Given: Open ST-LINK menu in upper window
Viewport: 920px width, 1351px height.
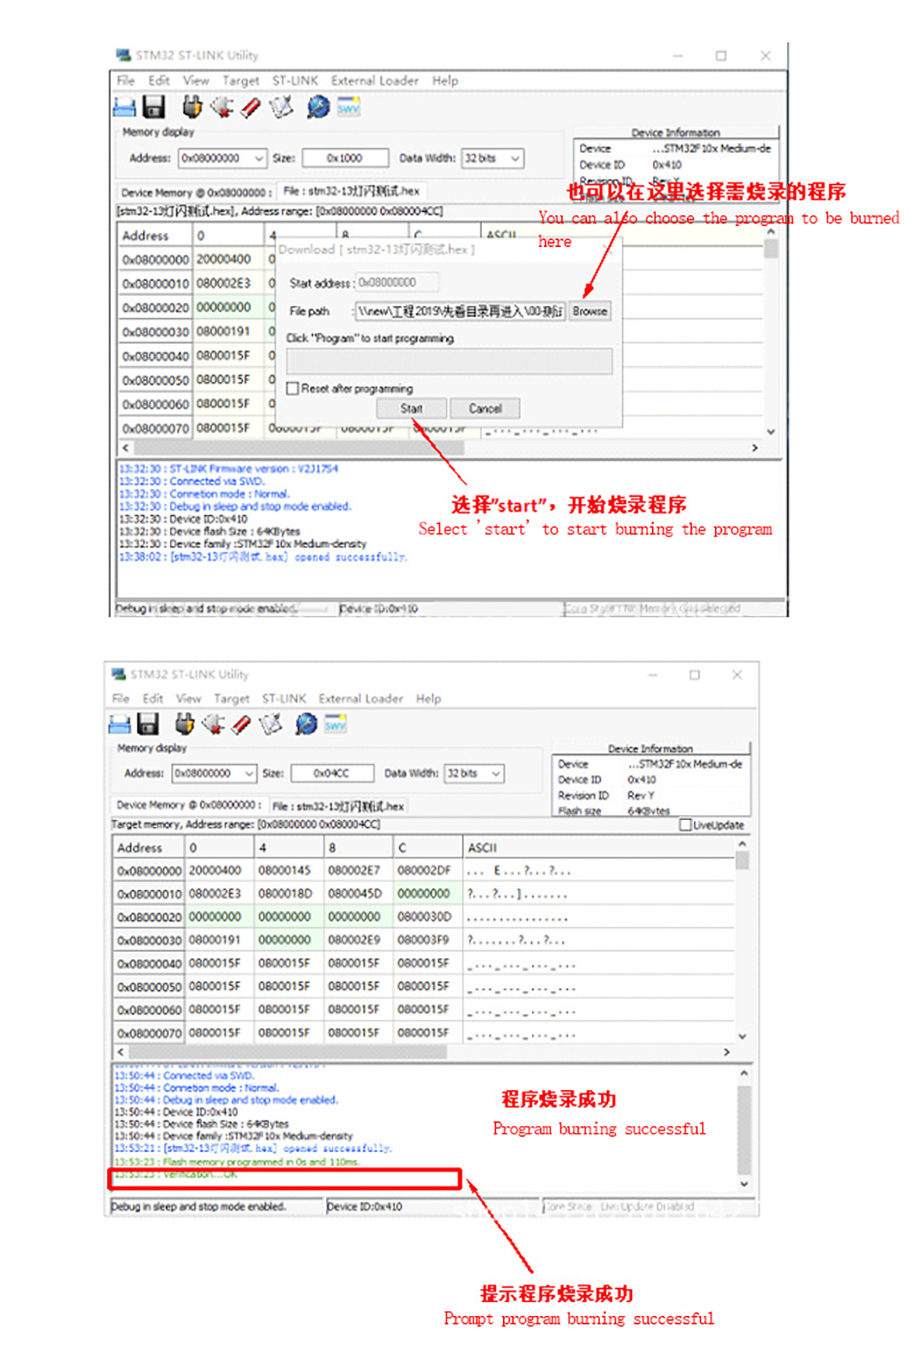Looking at the screenshot, I should pyautogui.click(x=295, y=81).
